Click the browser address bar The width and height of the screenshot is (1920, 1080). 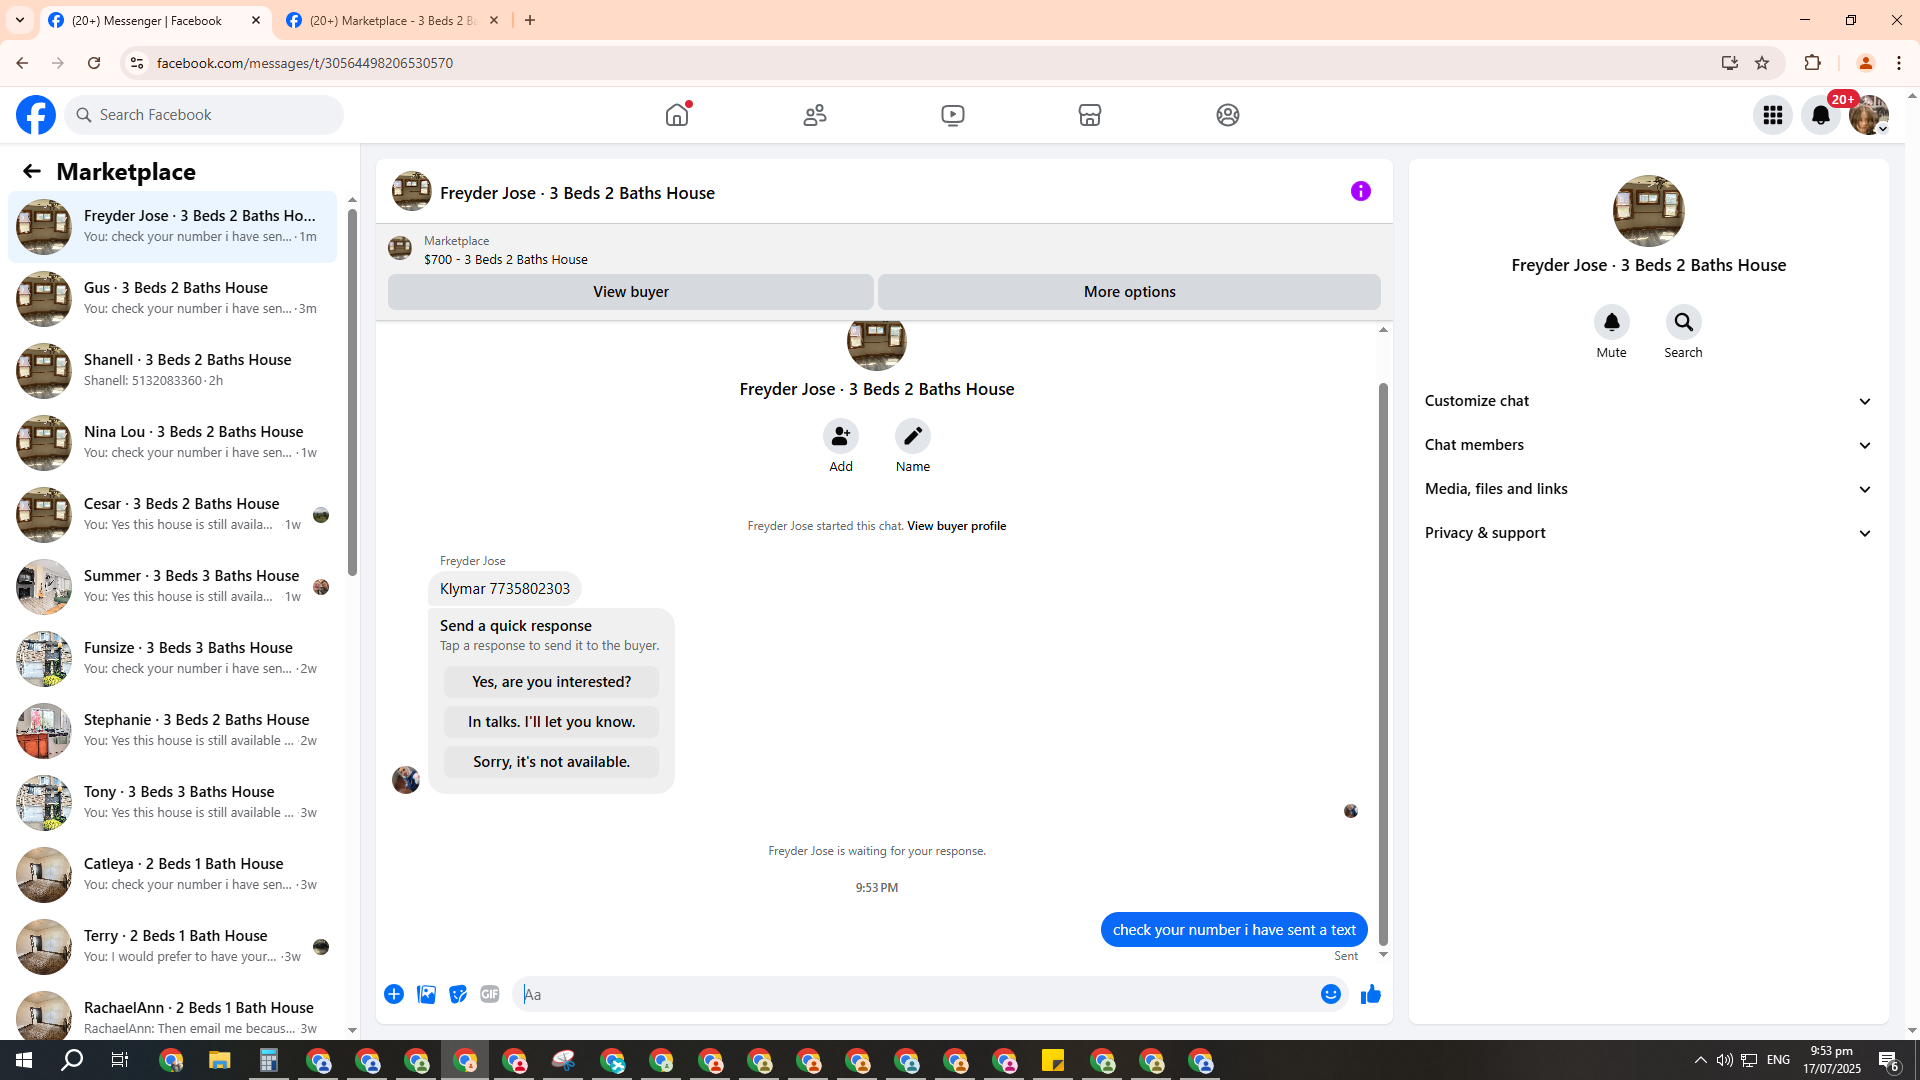point(930,63)
